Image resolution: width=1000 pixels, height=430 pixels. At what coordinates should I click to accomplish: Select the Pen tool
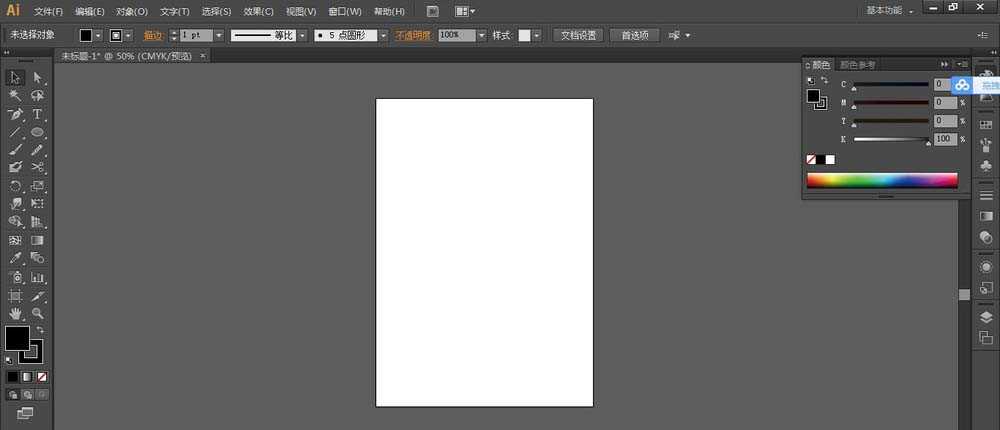[x=15, y=114]
